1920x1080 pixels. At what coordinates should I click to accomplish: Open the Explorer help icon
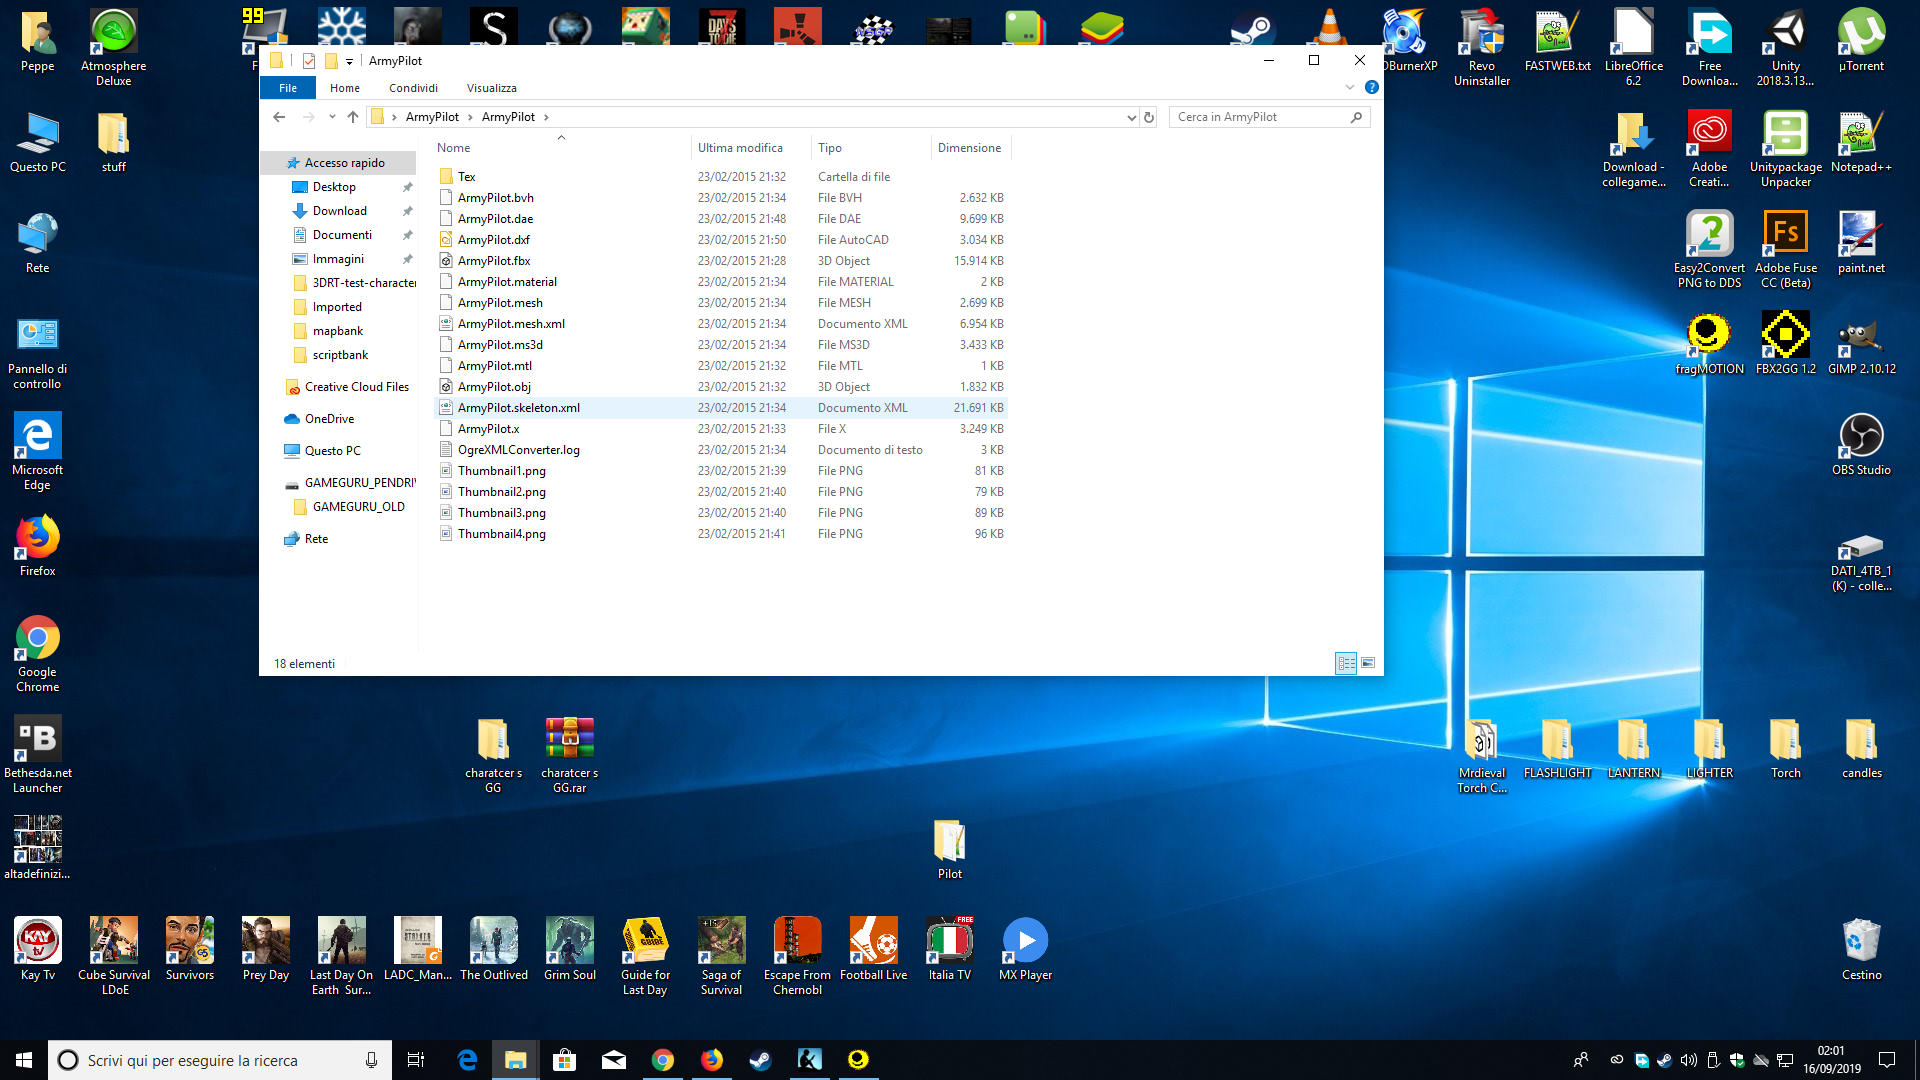click(x=1372, y=88)
